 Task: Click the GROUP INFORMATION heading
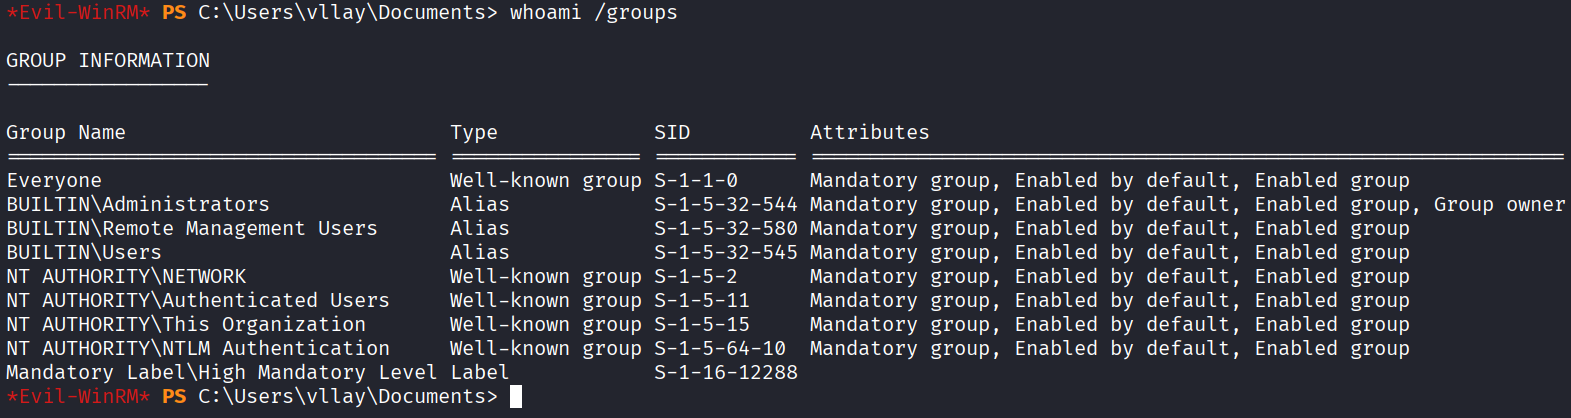(x=108, y=61)
